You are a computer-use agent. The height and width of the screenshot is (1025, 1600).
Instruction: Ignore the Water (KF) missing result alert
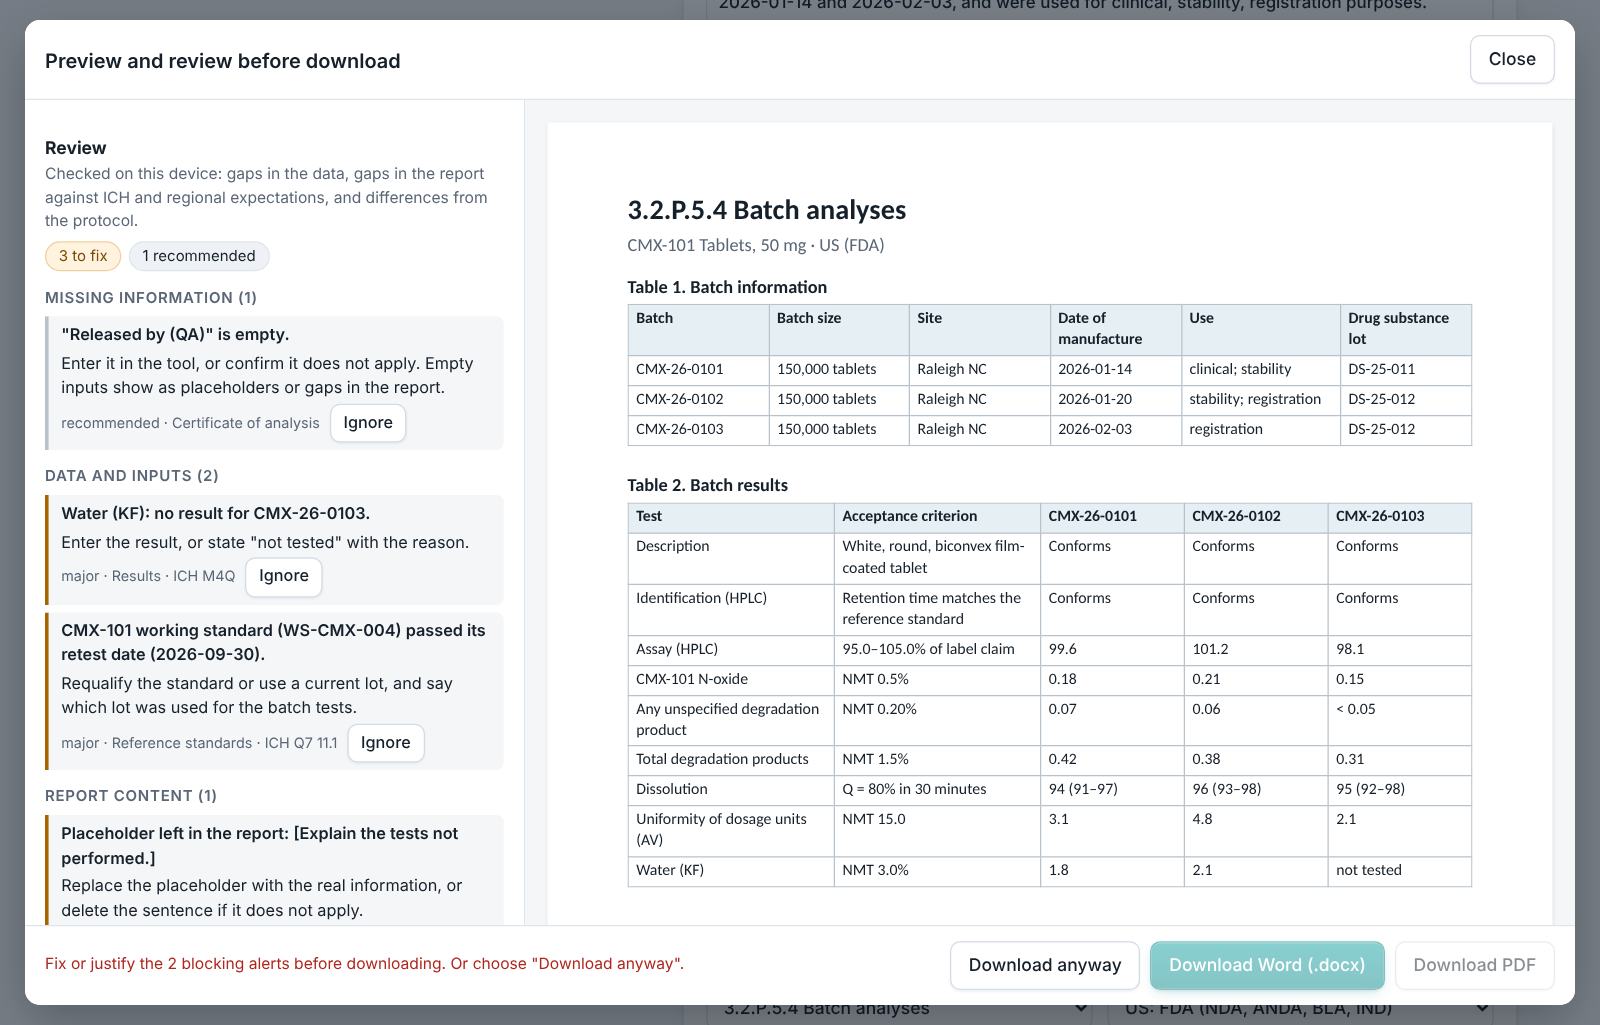click(x=284, y=576)
